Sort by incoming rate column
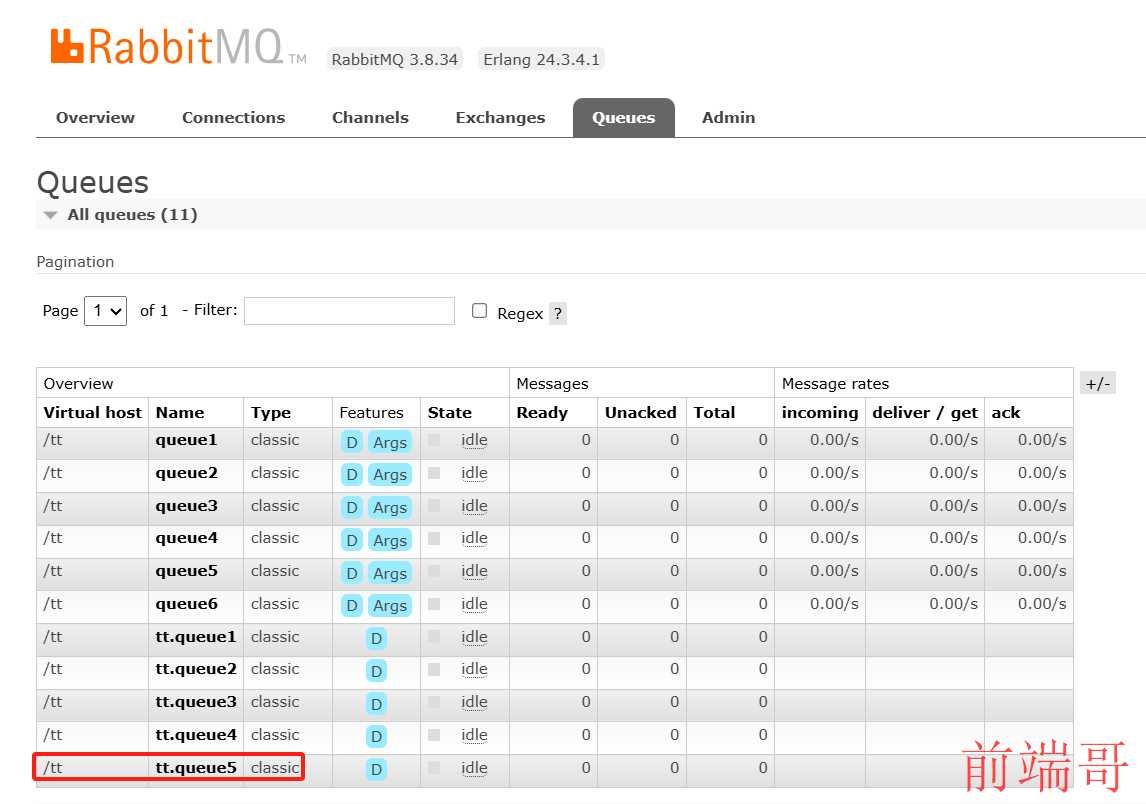The height and width of the screenshot is (804, 1146). point(820,413)
